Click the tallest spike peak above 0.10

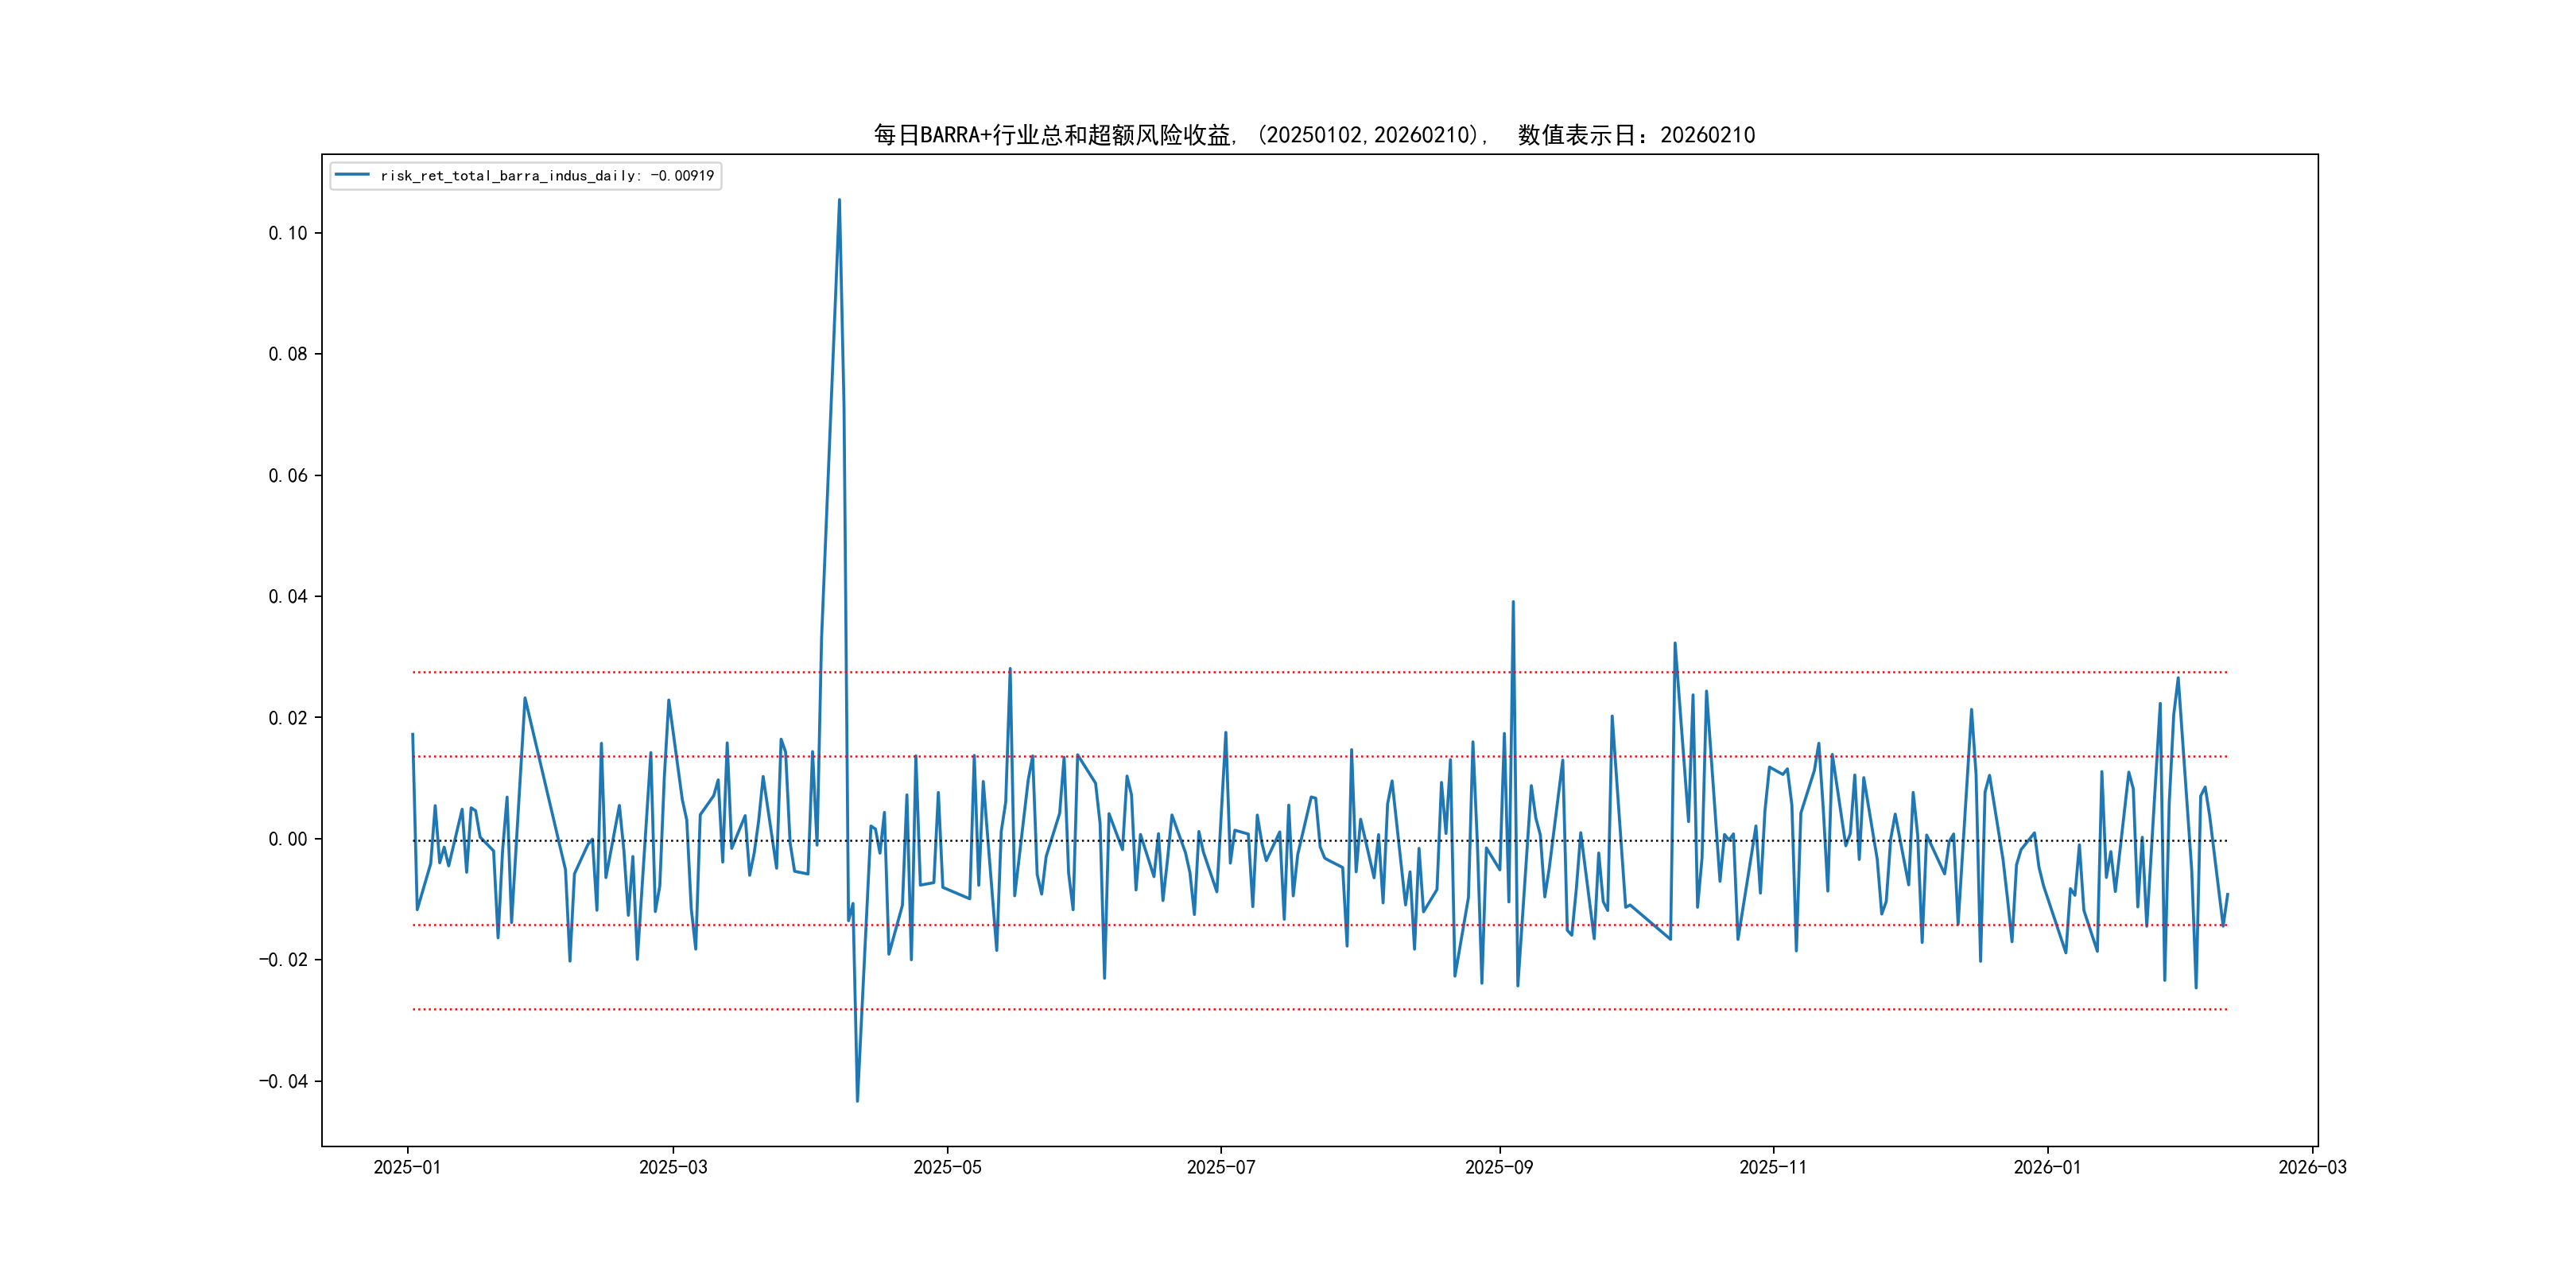(839, 200)
